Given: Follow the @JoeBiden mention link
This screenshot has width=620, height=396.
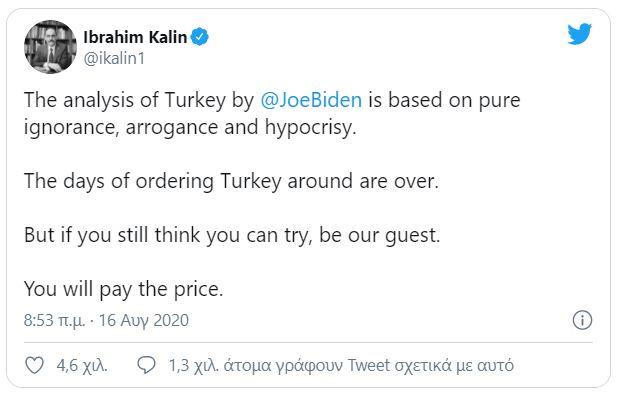Looking at the screenshot, I should tap(311, 100).
